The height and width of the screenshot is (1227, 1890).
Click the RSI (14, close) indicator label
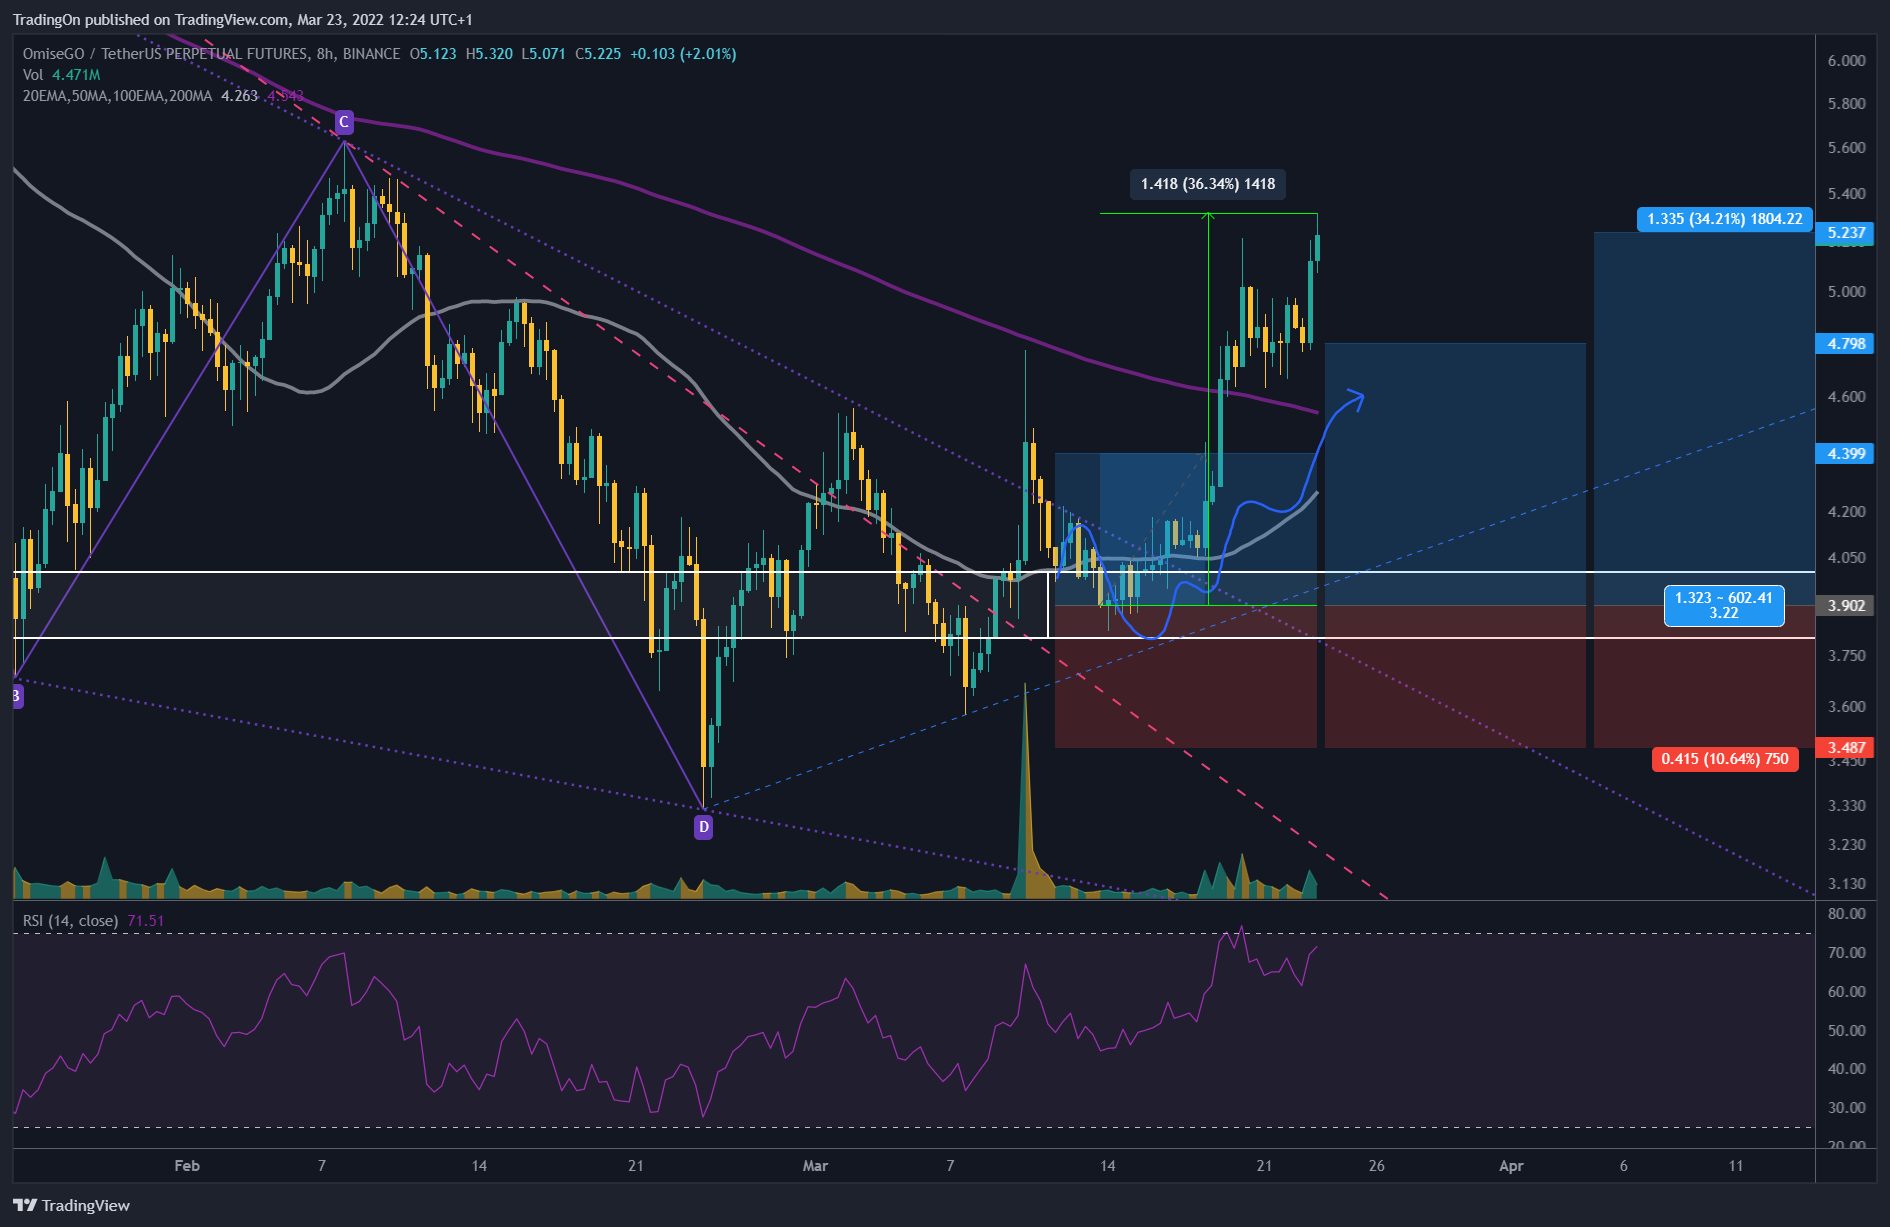point(70,920)
